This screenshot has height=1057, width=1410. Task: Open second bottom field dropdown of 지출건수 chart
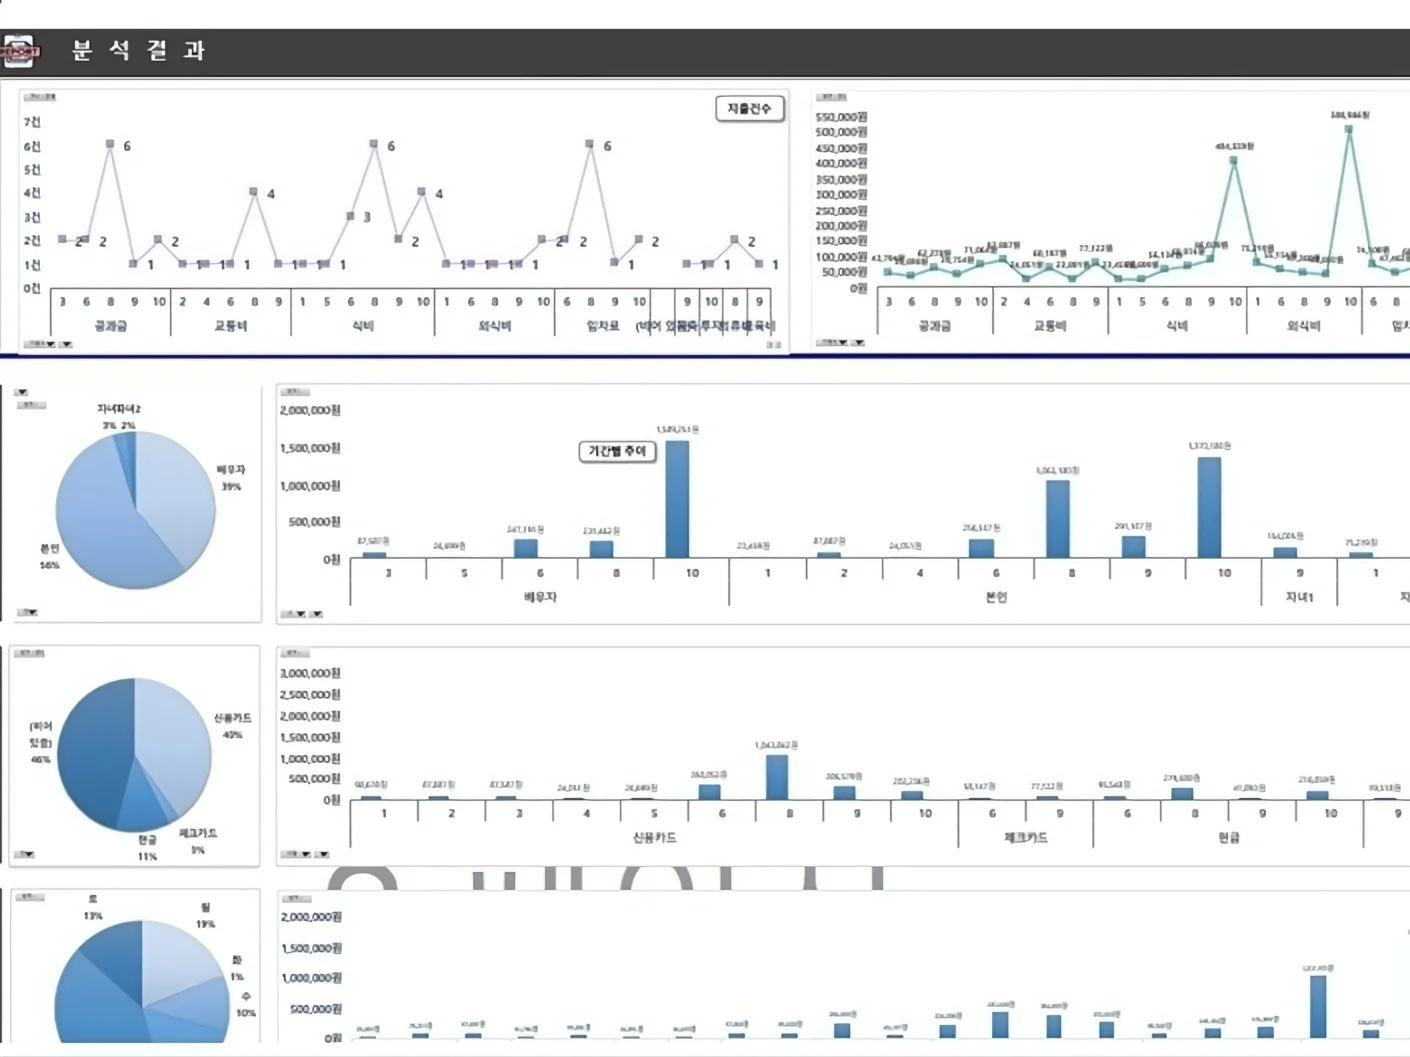[66, 344]
